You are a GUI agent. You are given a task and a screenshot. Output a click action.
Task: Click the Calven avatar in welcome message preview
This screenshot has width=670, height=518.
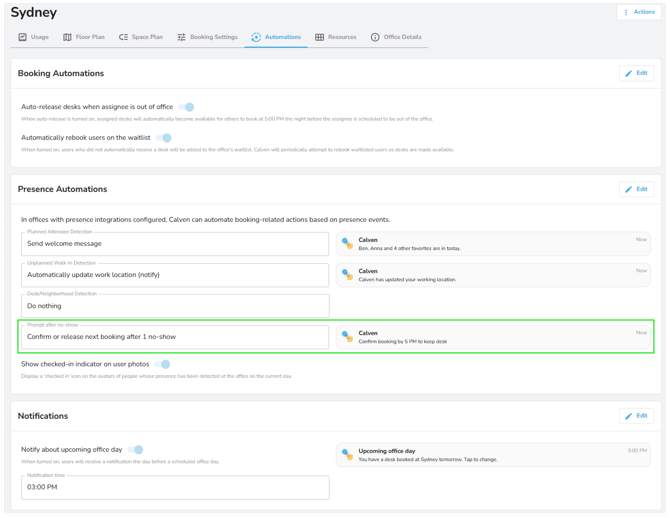(x=347, y=243)
